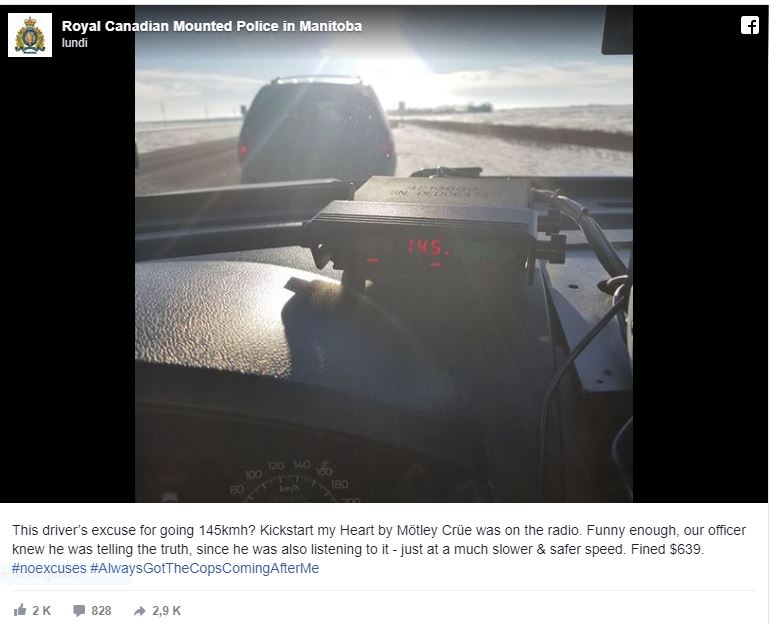Click the radar's red 145 readout in photo
Viewport: 775px width, 623px height.
pyautogui.click(x=429, y=247)
